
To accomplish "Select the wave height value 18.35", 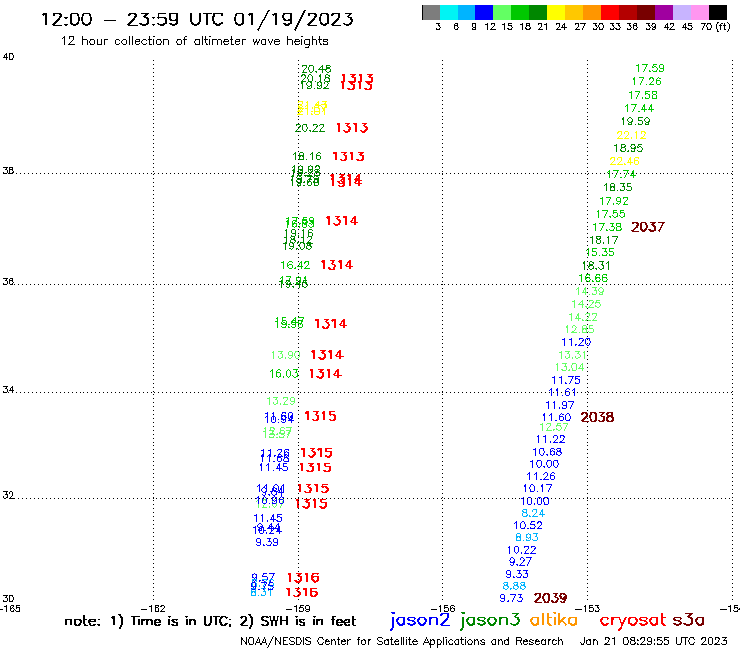I will [618, 187].
